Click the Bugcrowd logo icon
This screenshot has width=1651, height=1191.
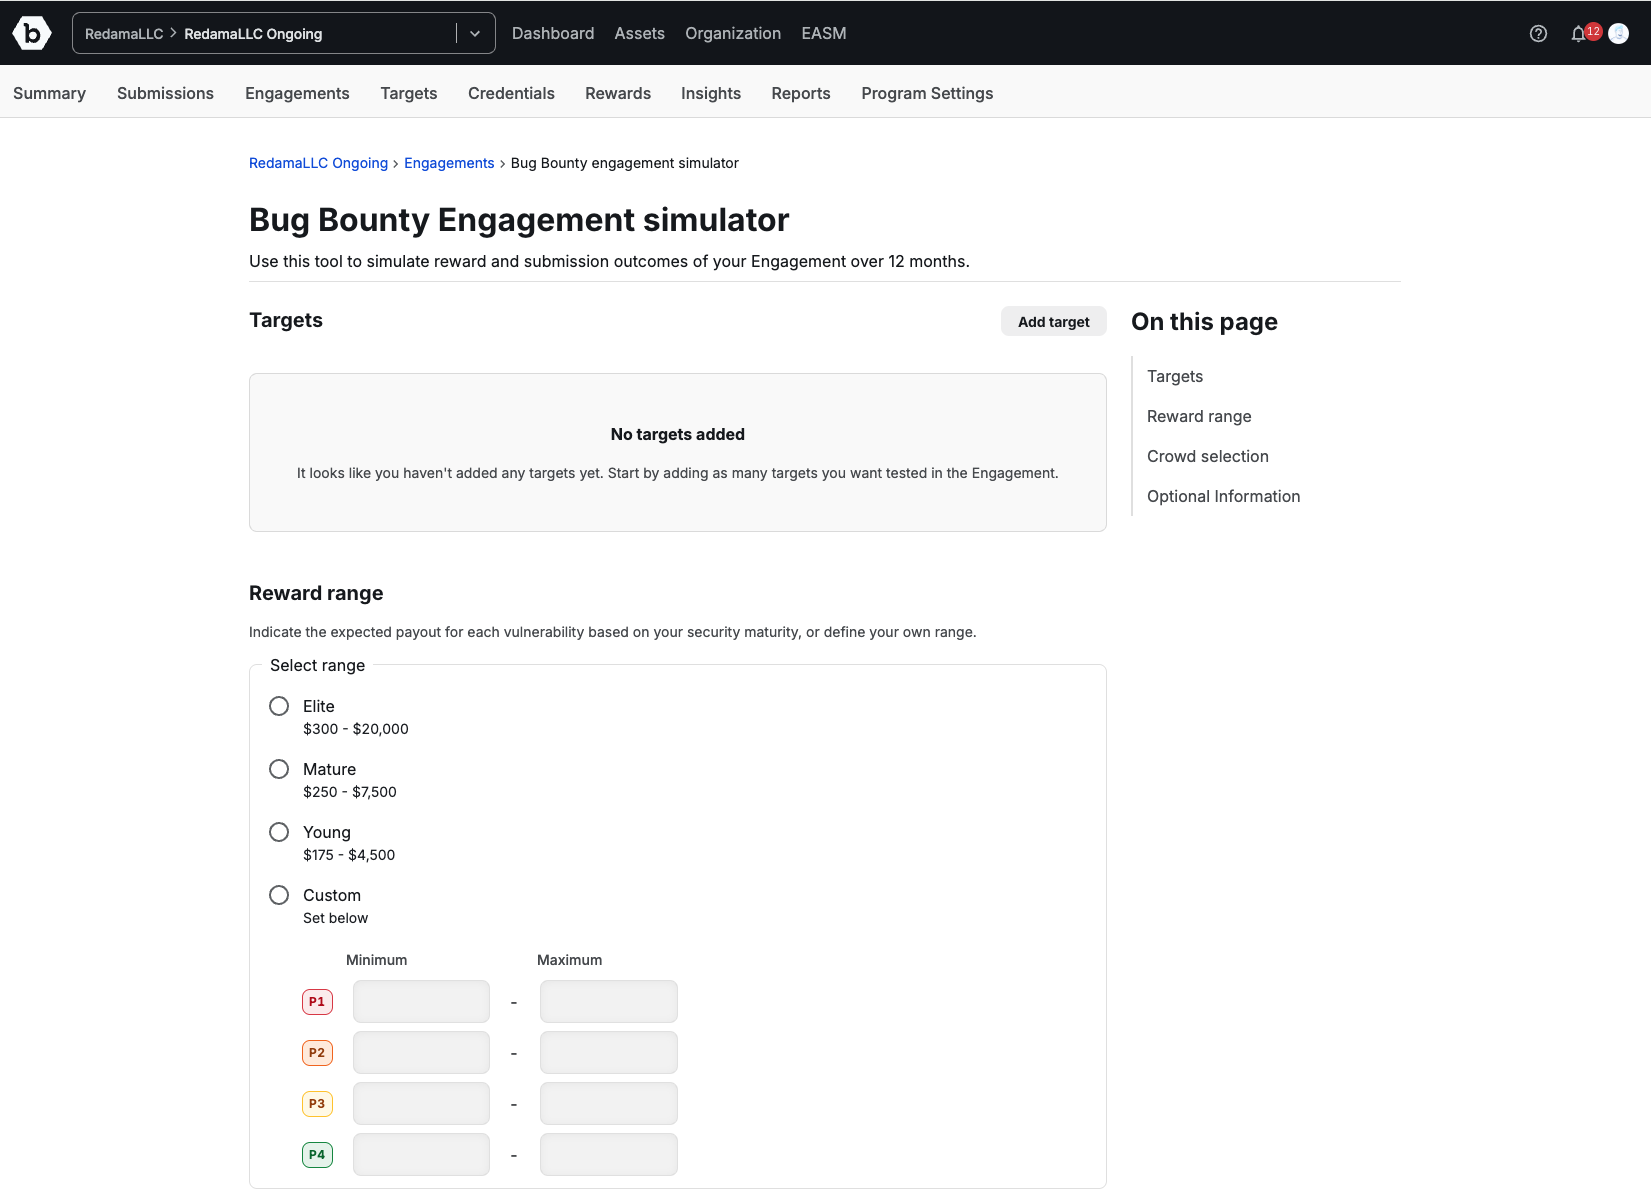coord(32,33)
